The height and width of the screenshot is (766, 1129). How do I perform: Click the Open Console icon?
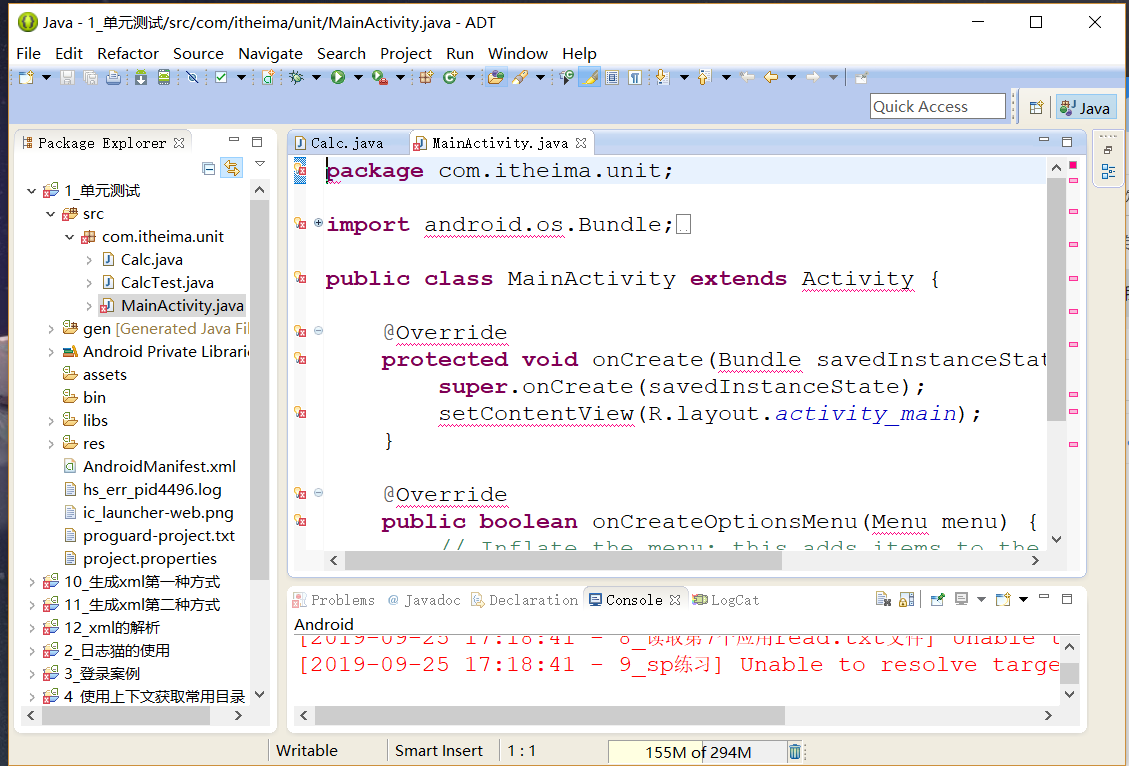point(1004,599)
